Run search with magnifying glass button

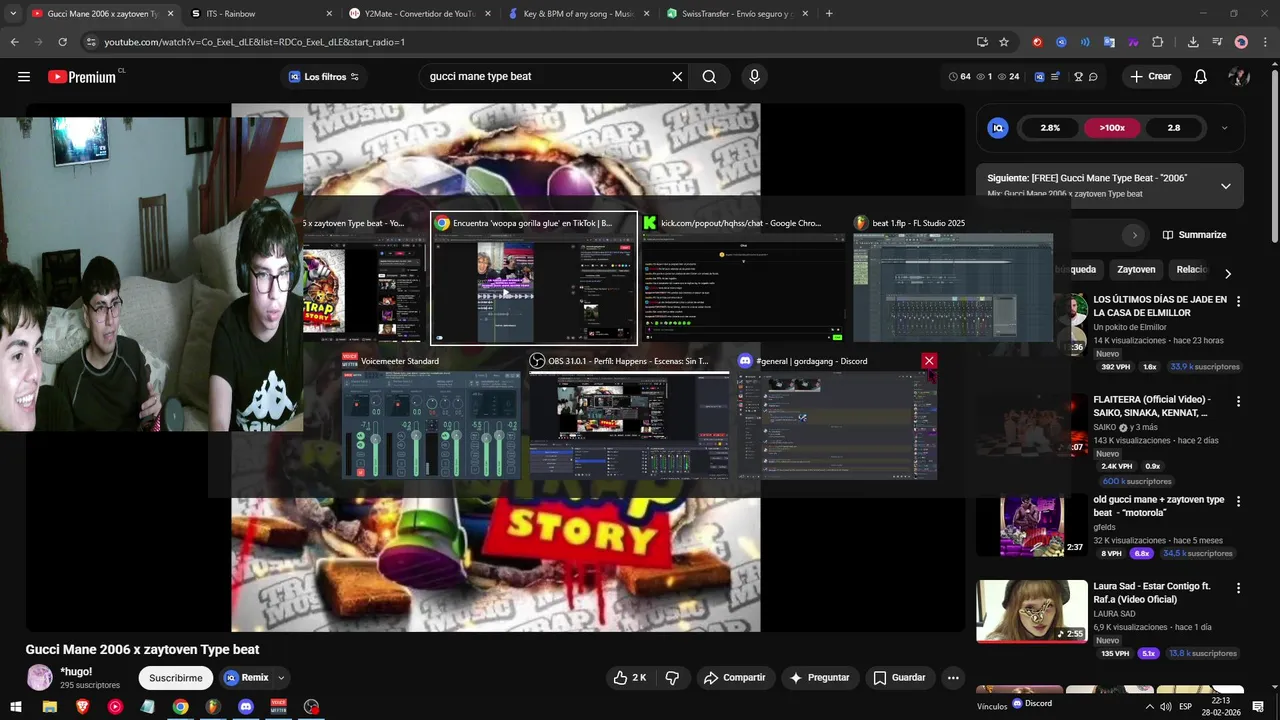tap(709, 76)
